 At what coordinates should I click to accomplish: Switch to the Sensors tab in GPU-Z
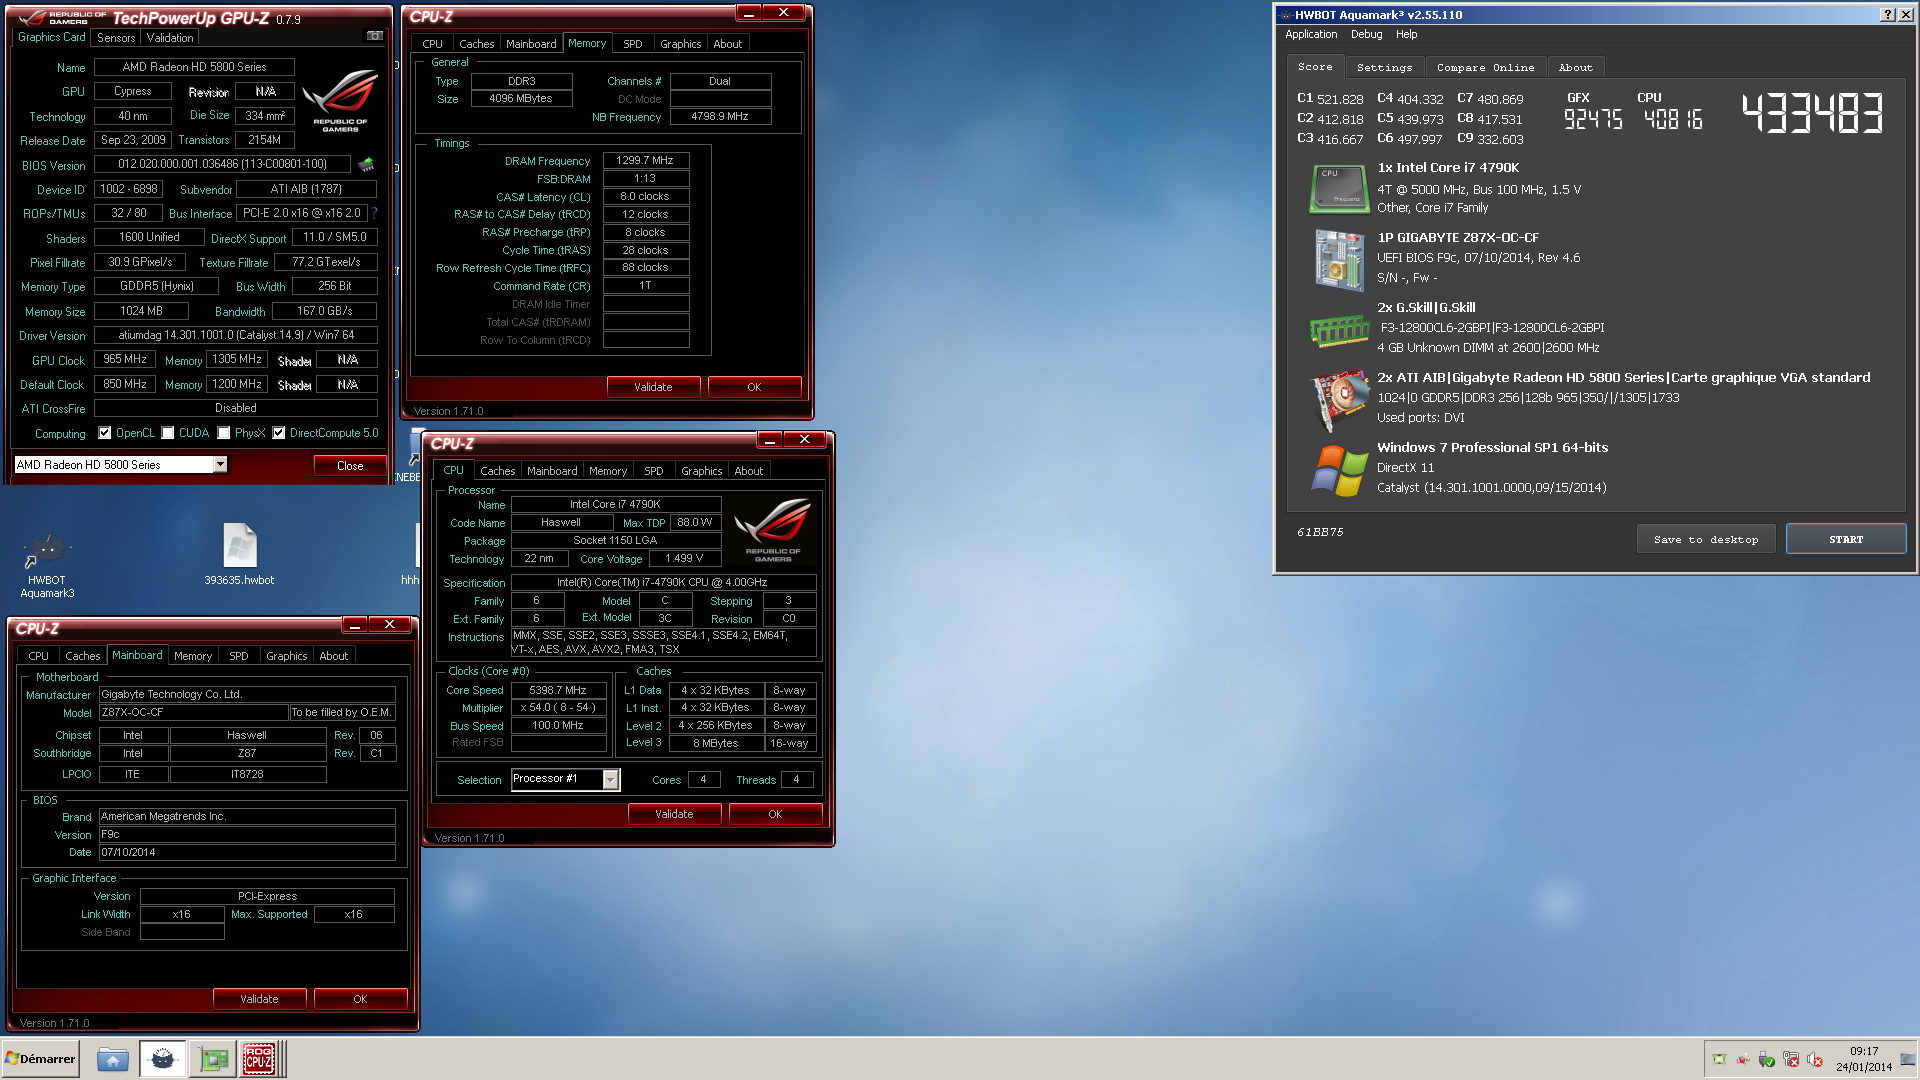click(x=116, y=38)
